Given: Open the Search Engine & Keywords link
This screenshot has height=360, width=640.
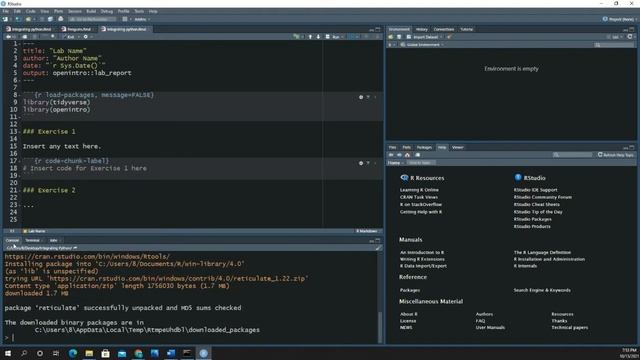Looking at the screenshot, I should pyautogui.click(x=542, y=290).
